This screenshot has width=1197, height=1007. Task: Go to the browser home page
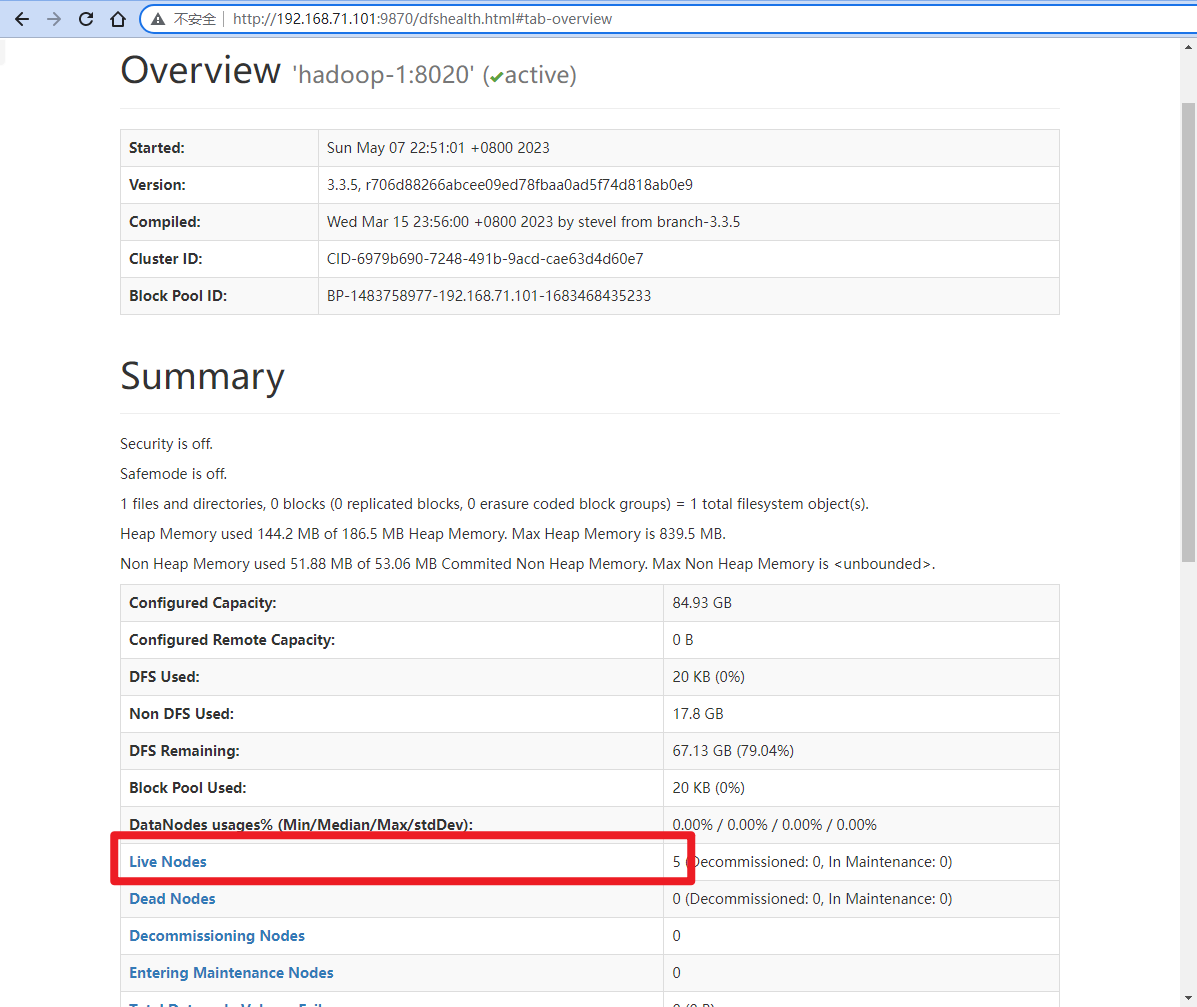click(x=118, y=19)
